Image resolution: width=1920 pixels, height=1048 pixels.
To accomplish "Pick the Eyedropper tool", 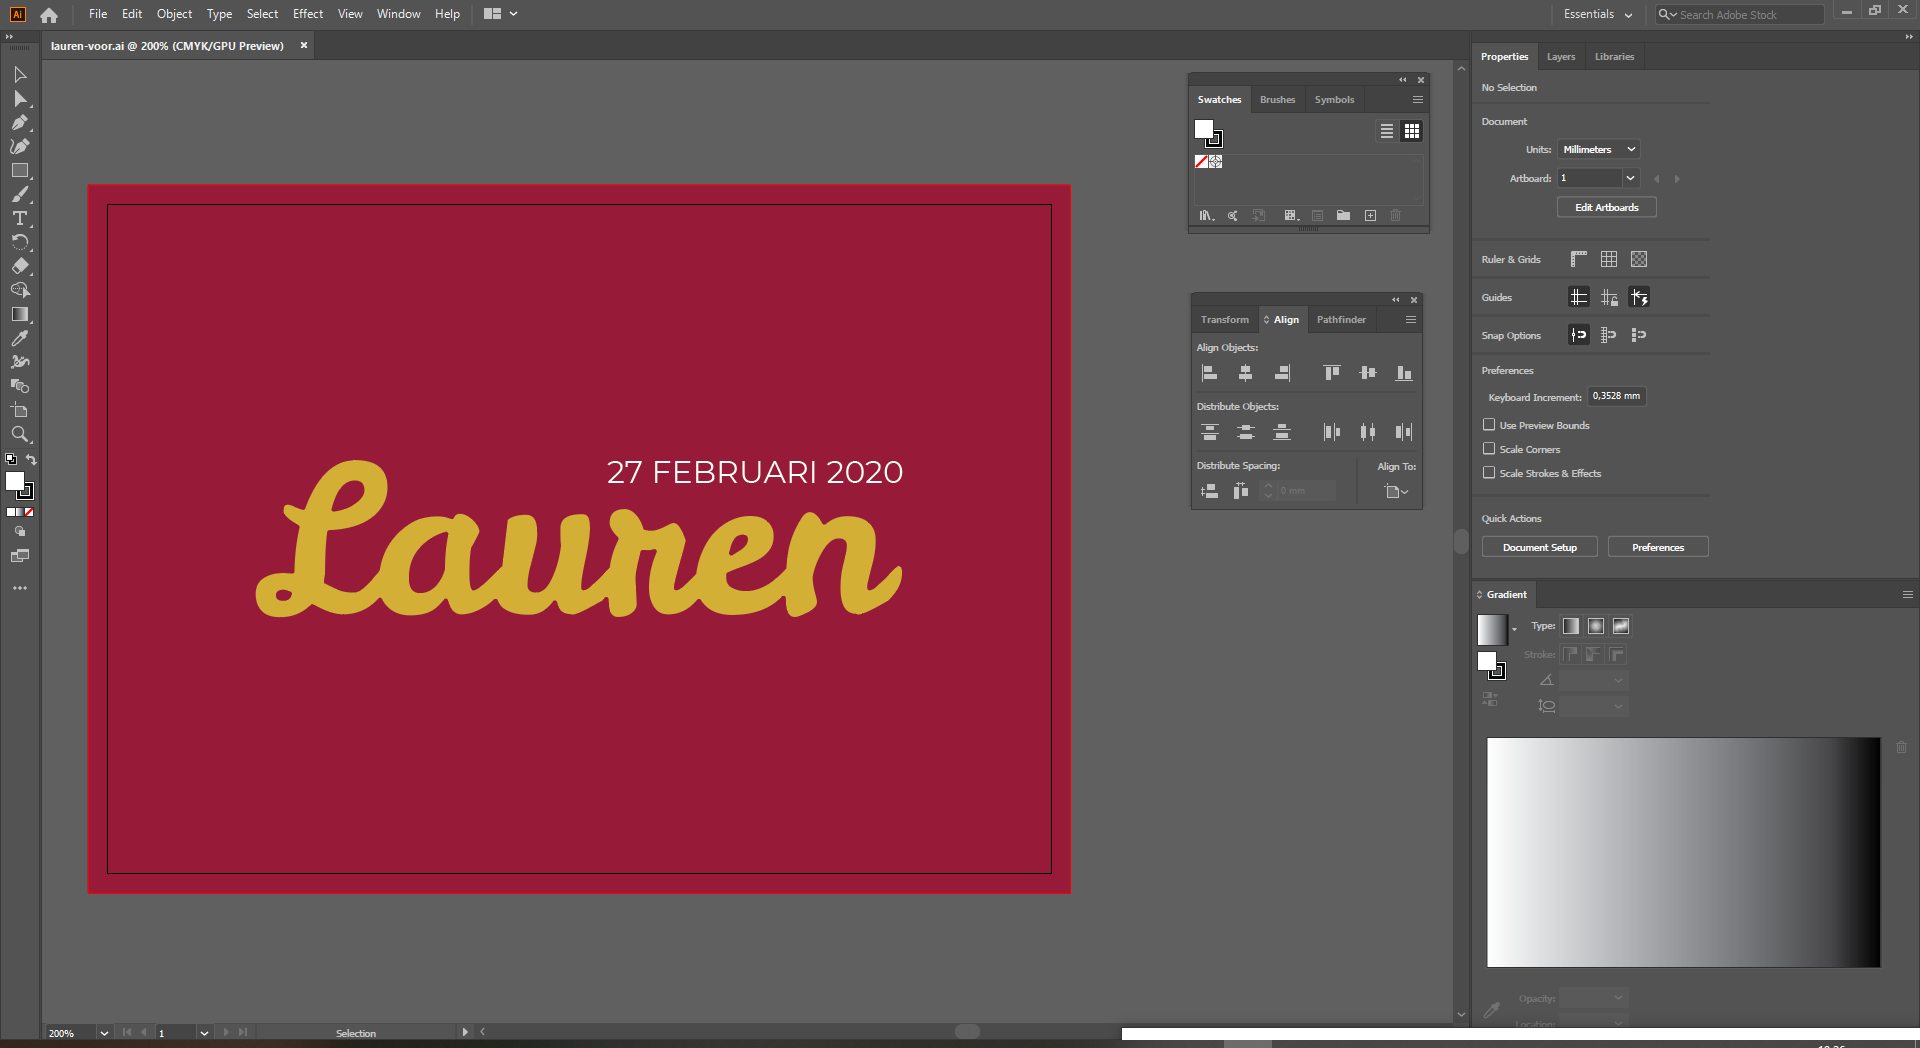I will 20,339.
